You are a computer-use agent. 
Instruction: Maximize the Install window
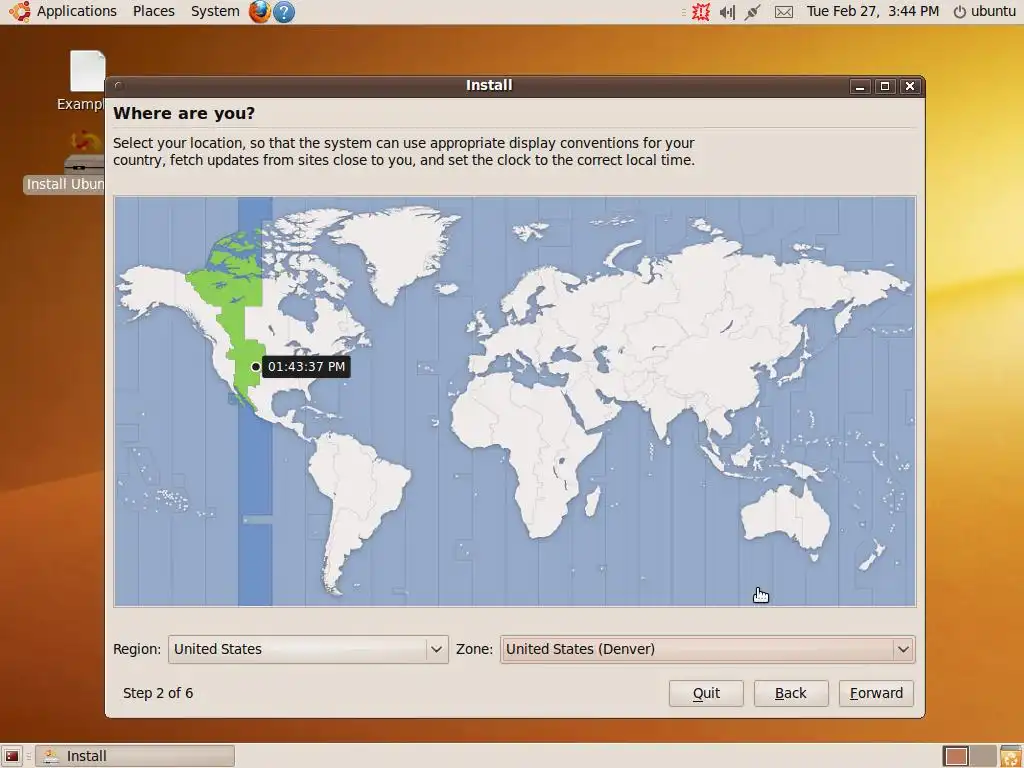(885, 86)
